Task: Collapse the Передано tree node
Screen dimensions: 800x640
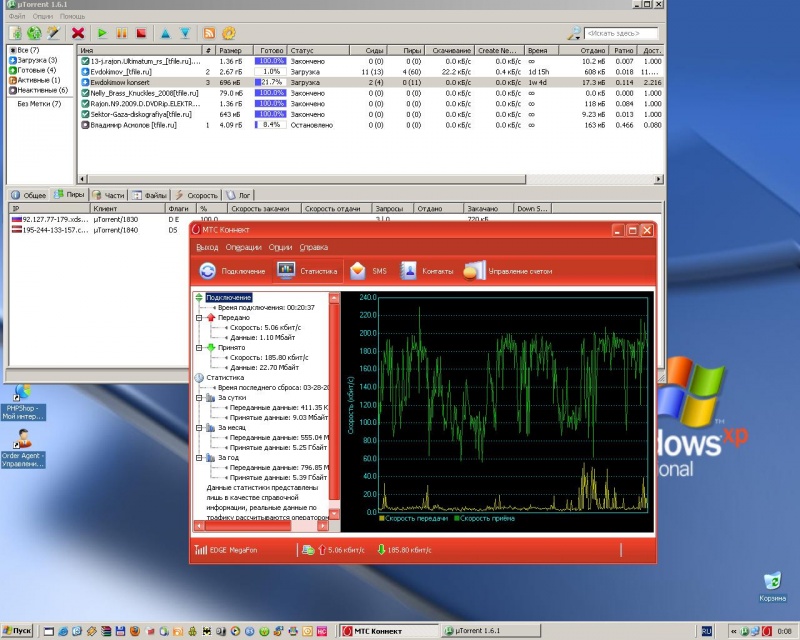Action: pyautogui.click(x=200, y=317)
